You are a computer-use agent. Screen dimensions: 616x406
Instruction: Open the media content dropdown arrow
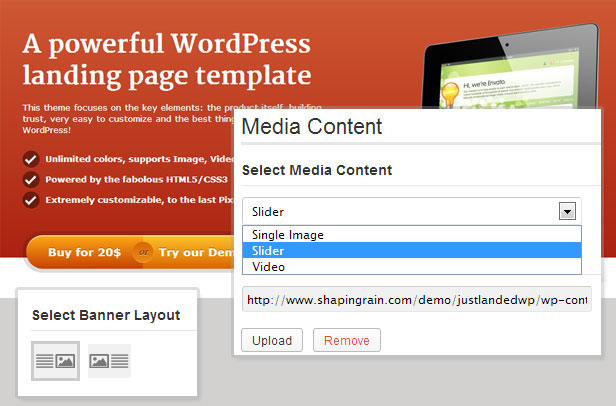[567, 211]
